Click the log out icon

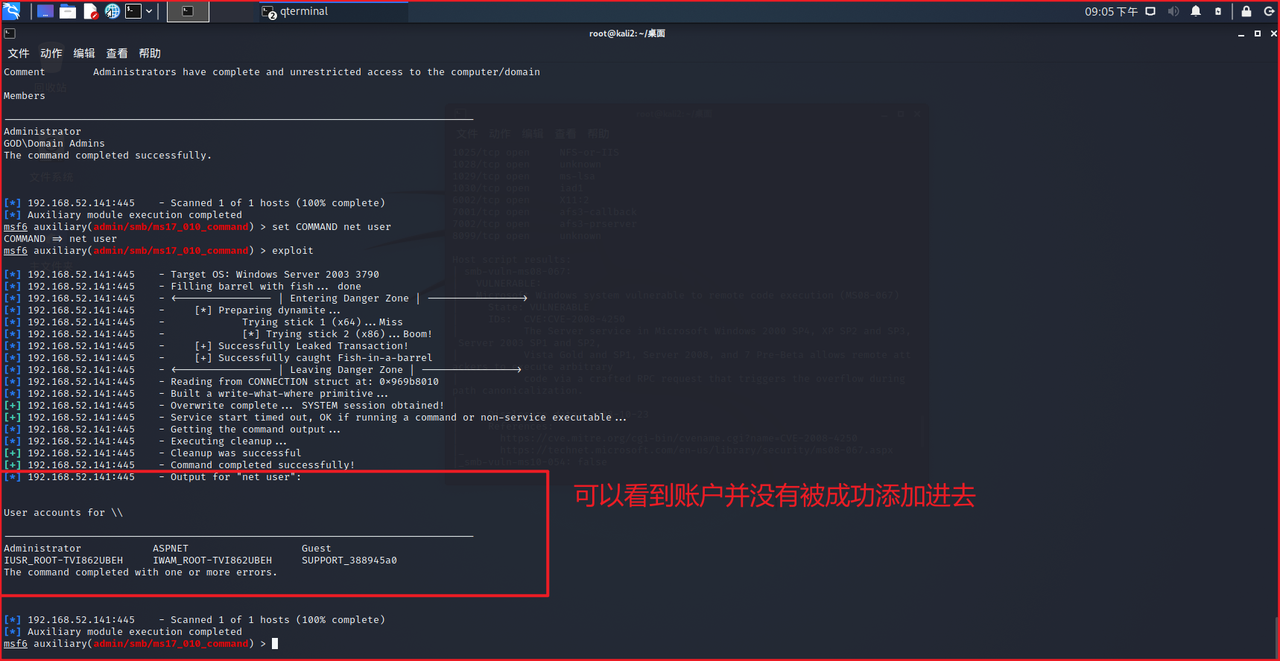(1267, 11)
